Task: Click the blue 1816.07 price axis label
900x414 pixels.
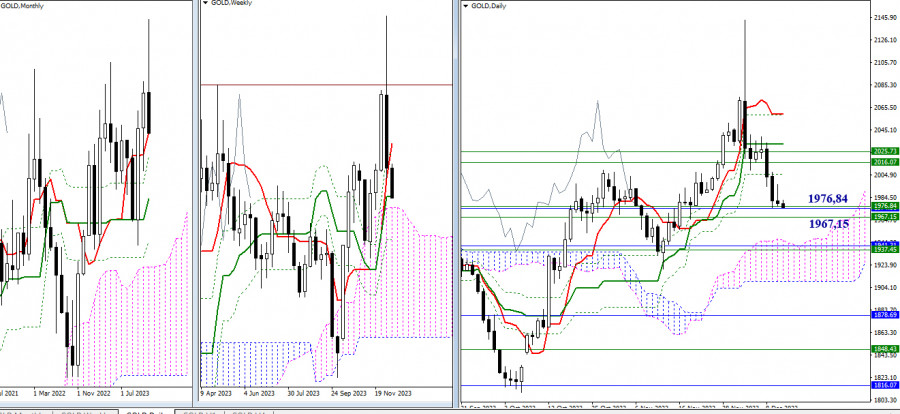Action: pos(886,385)
